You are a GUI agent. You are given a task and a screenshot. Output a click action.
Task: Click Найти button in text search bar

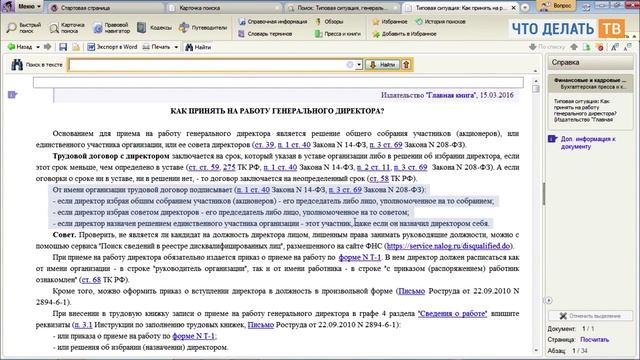tap(382, 64)
